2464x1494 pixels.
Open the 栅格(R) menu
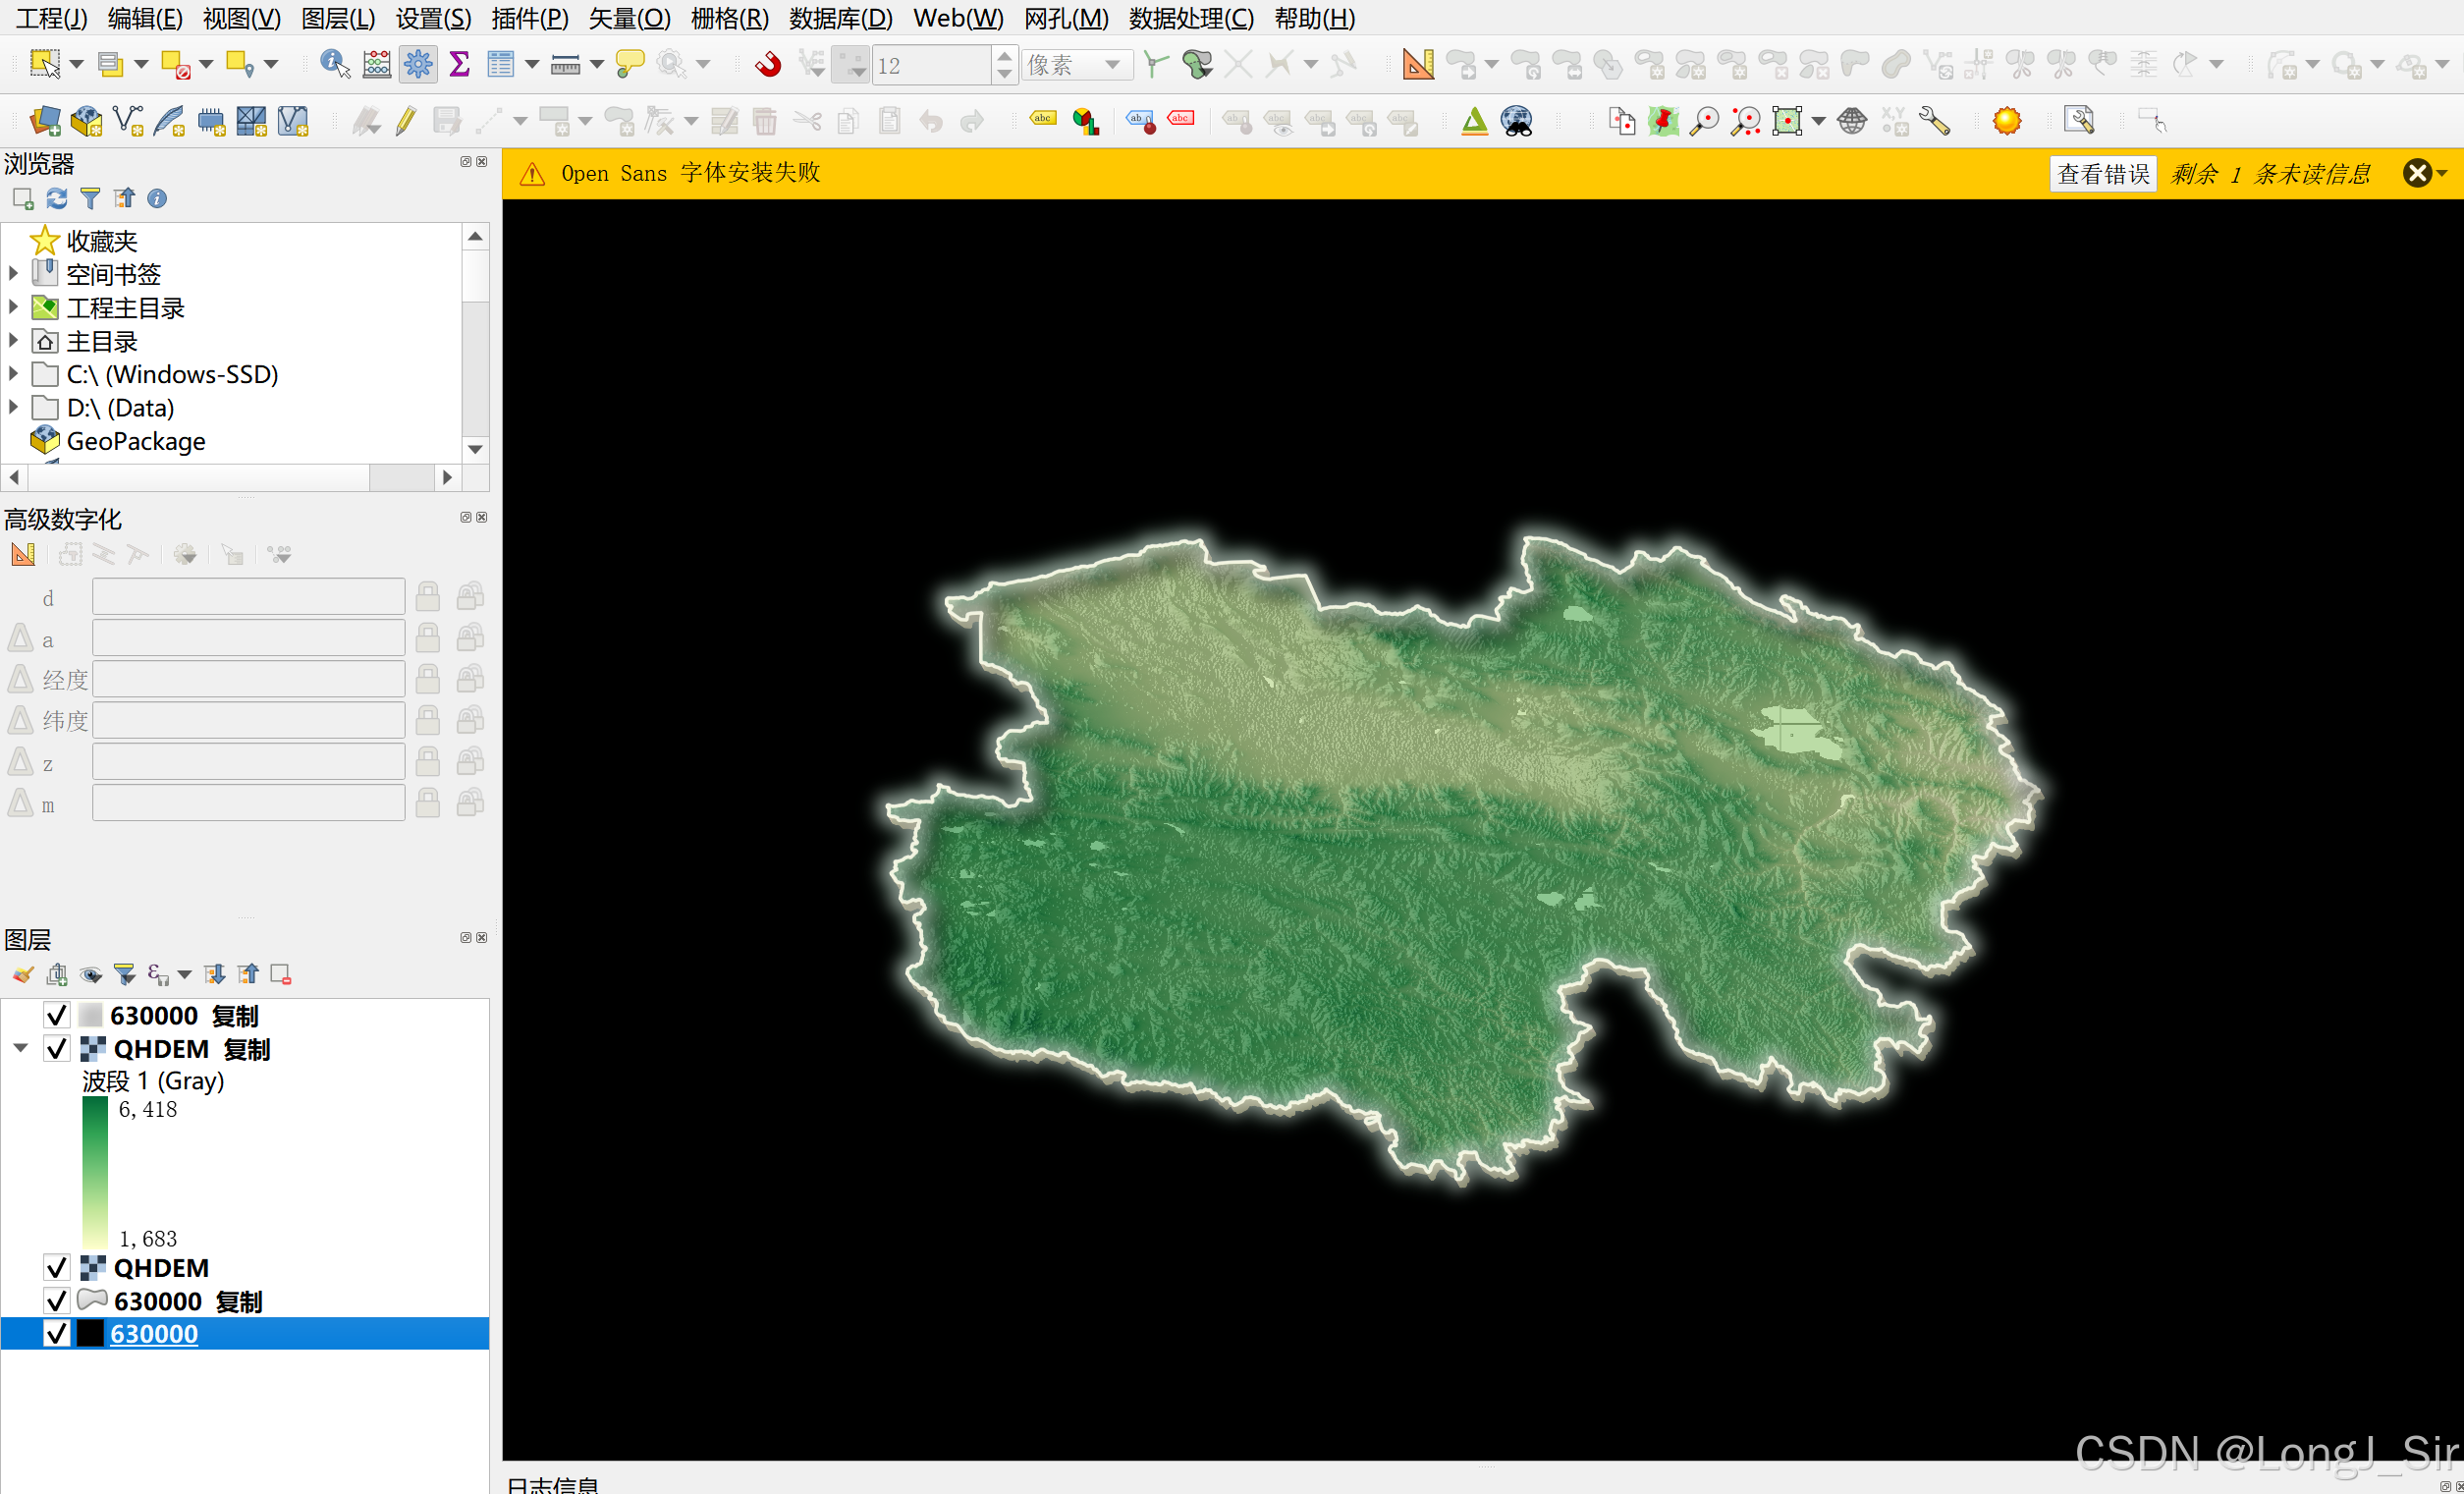pyautogui.click(x=729, y=18)
